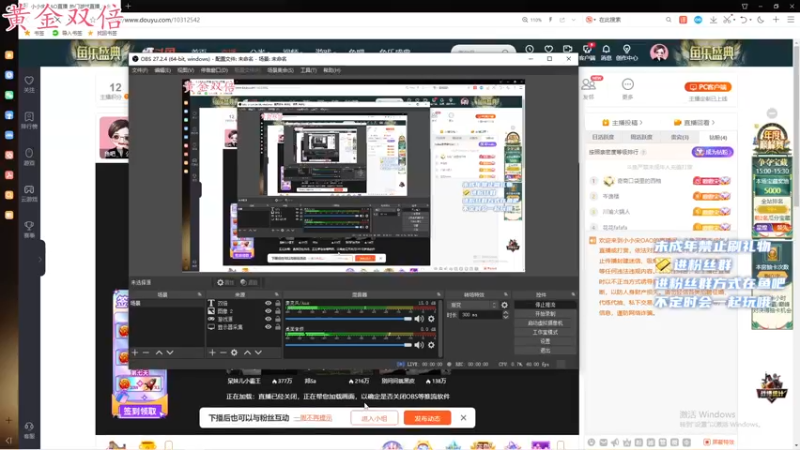The image size is (800, 450).
Task: Move source up in sources panel
Action: pyautogui.click(x=247, y=353)
